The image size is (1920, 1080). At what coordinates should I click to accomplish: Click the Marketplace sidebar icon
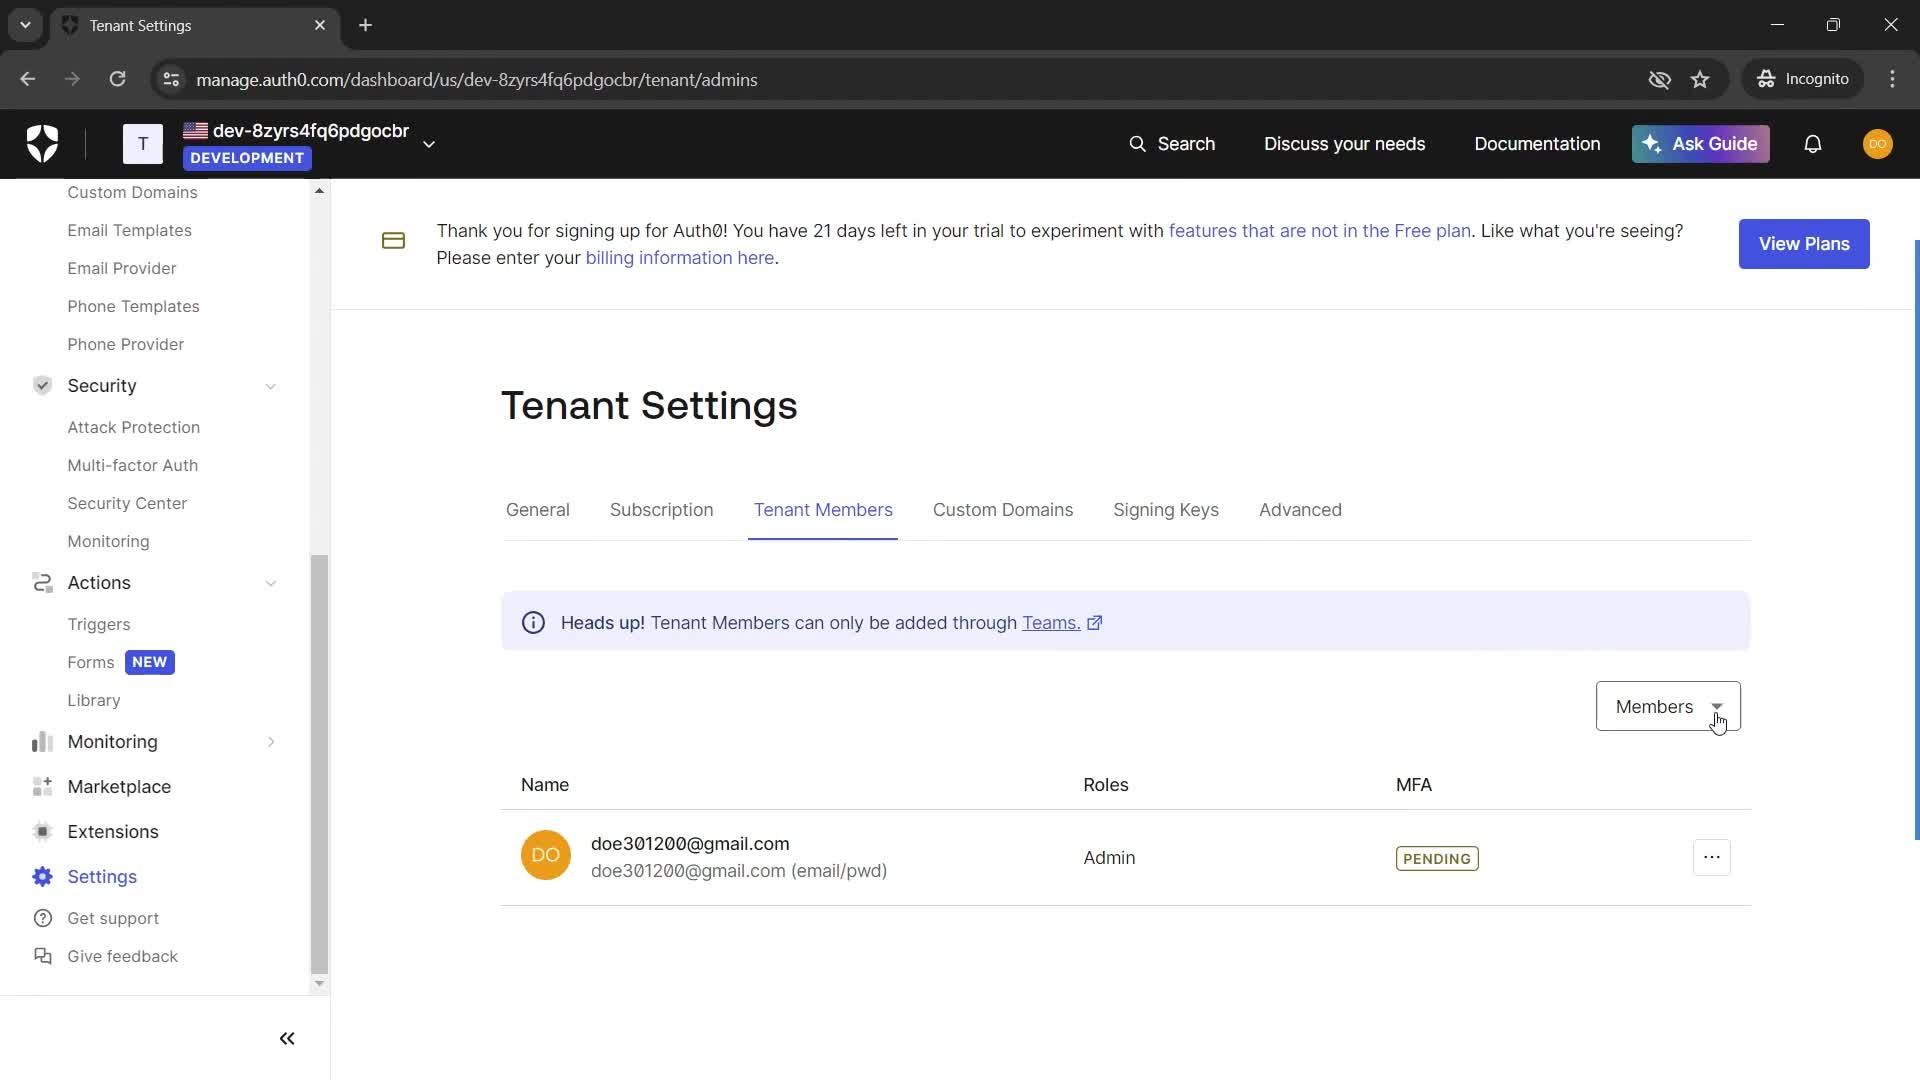42,787
